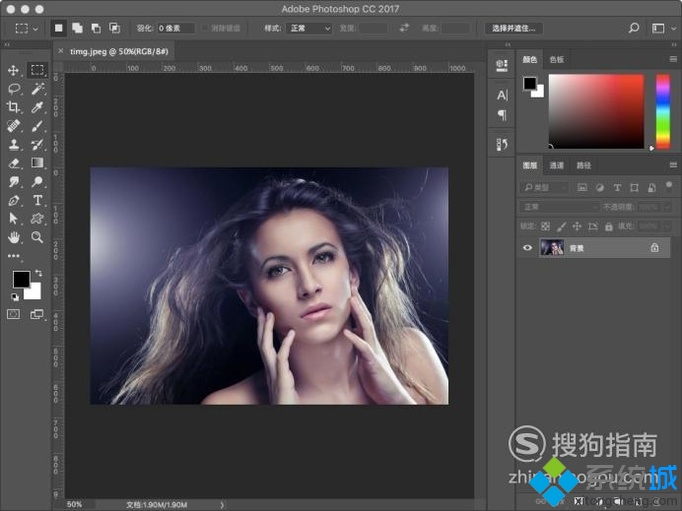Toggle the anti-alias checkbox
Image resolution: width=682 pixels, height=511 pixels.
pyautogui.click(x=204, y=28)
